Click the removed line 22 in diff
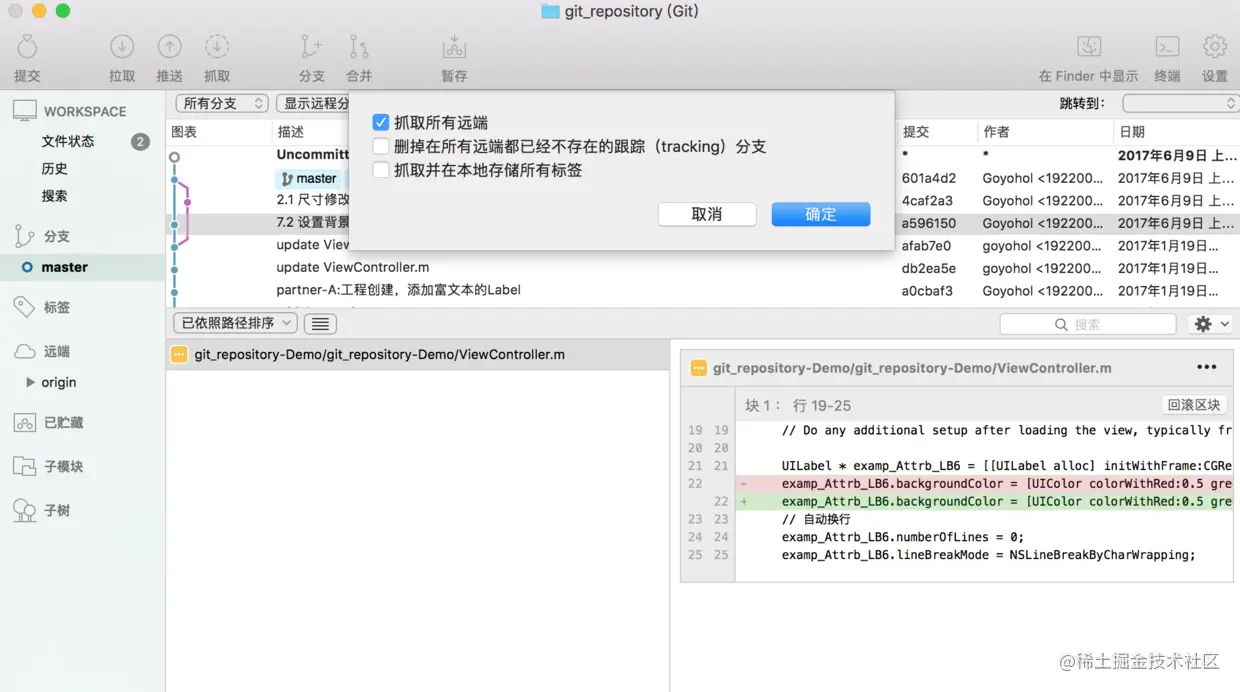 pyautogui.click(x=984, y=484)
